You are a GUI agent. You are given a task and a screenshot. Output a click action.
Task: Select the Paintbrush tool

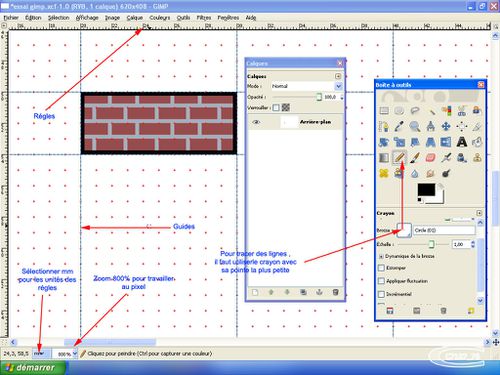click(x=415, y=157)
